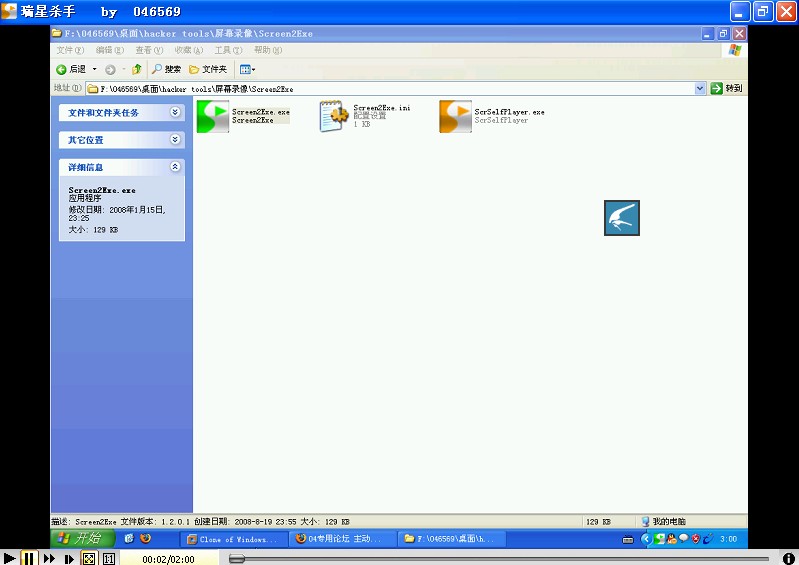Switch to F:\046569\桌面 folder taskbar button
Viewport: 799px width, 565px height.
(x=452, y=539)
